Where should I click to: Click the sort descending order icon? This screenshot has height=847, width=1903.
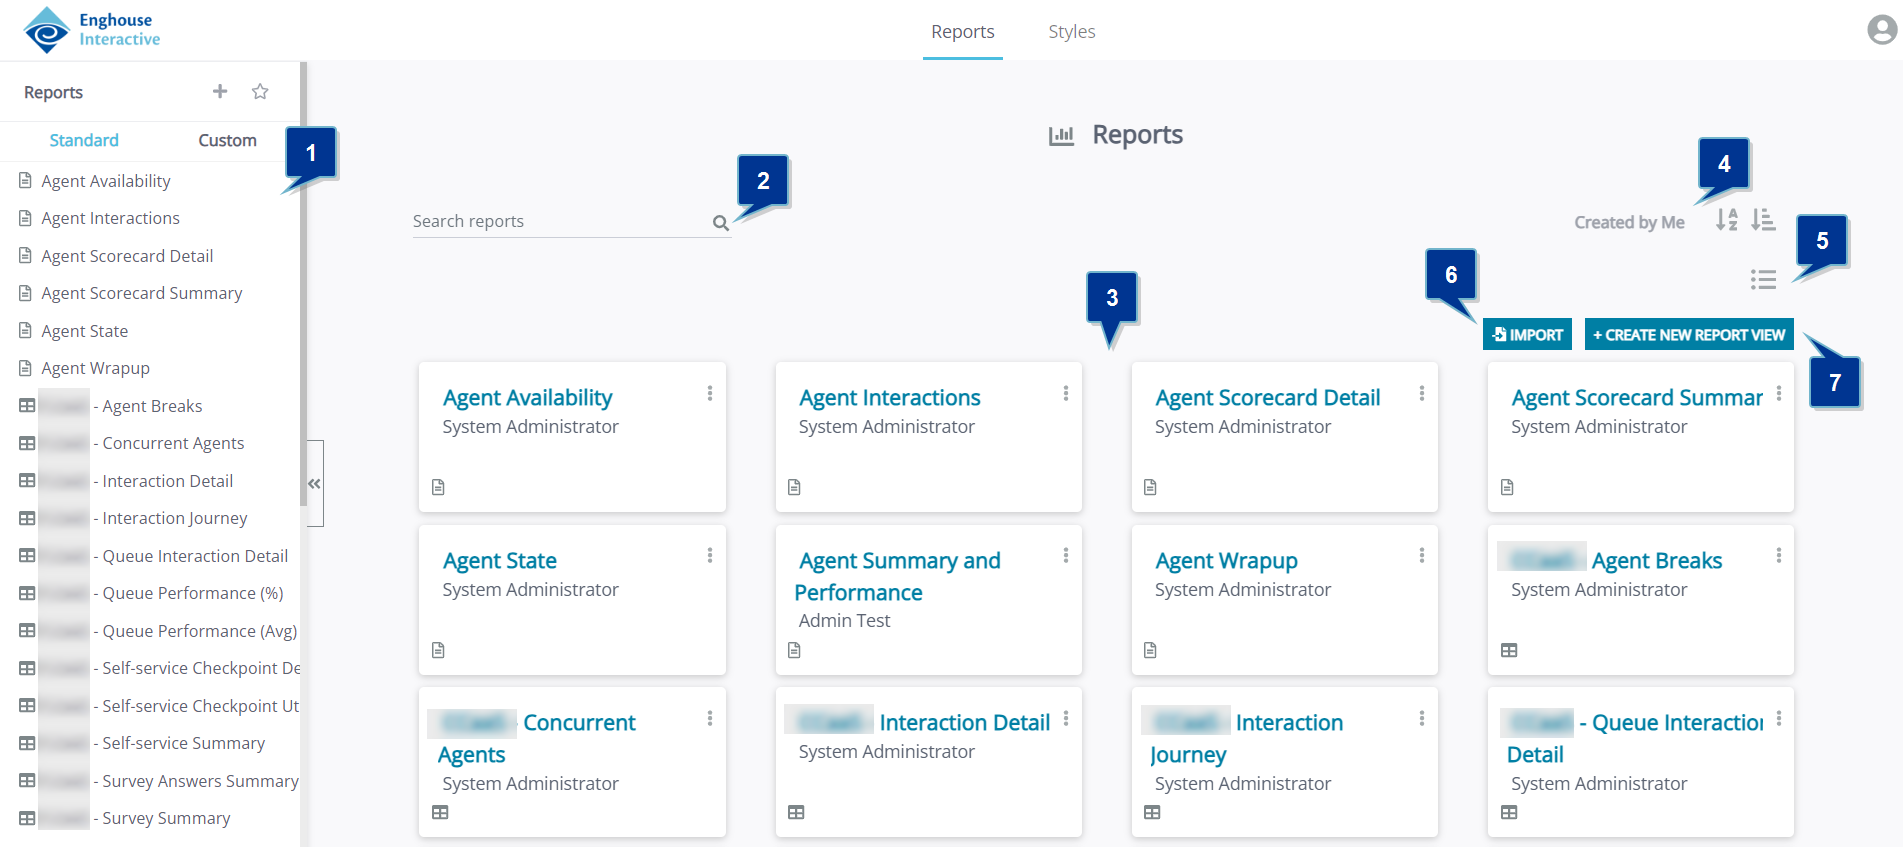click(1763, 220)
